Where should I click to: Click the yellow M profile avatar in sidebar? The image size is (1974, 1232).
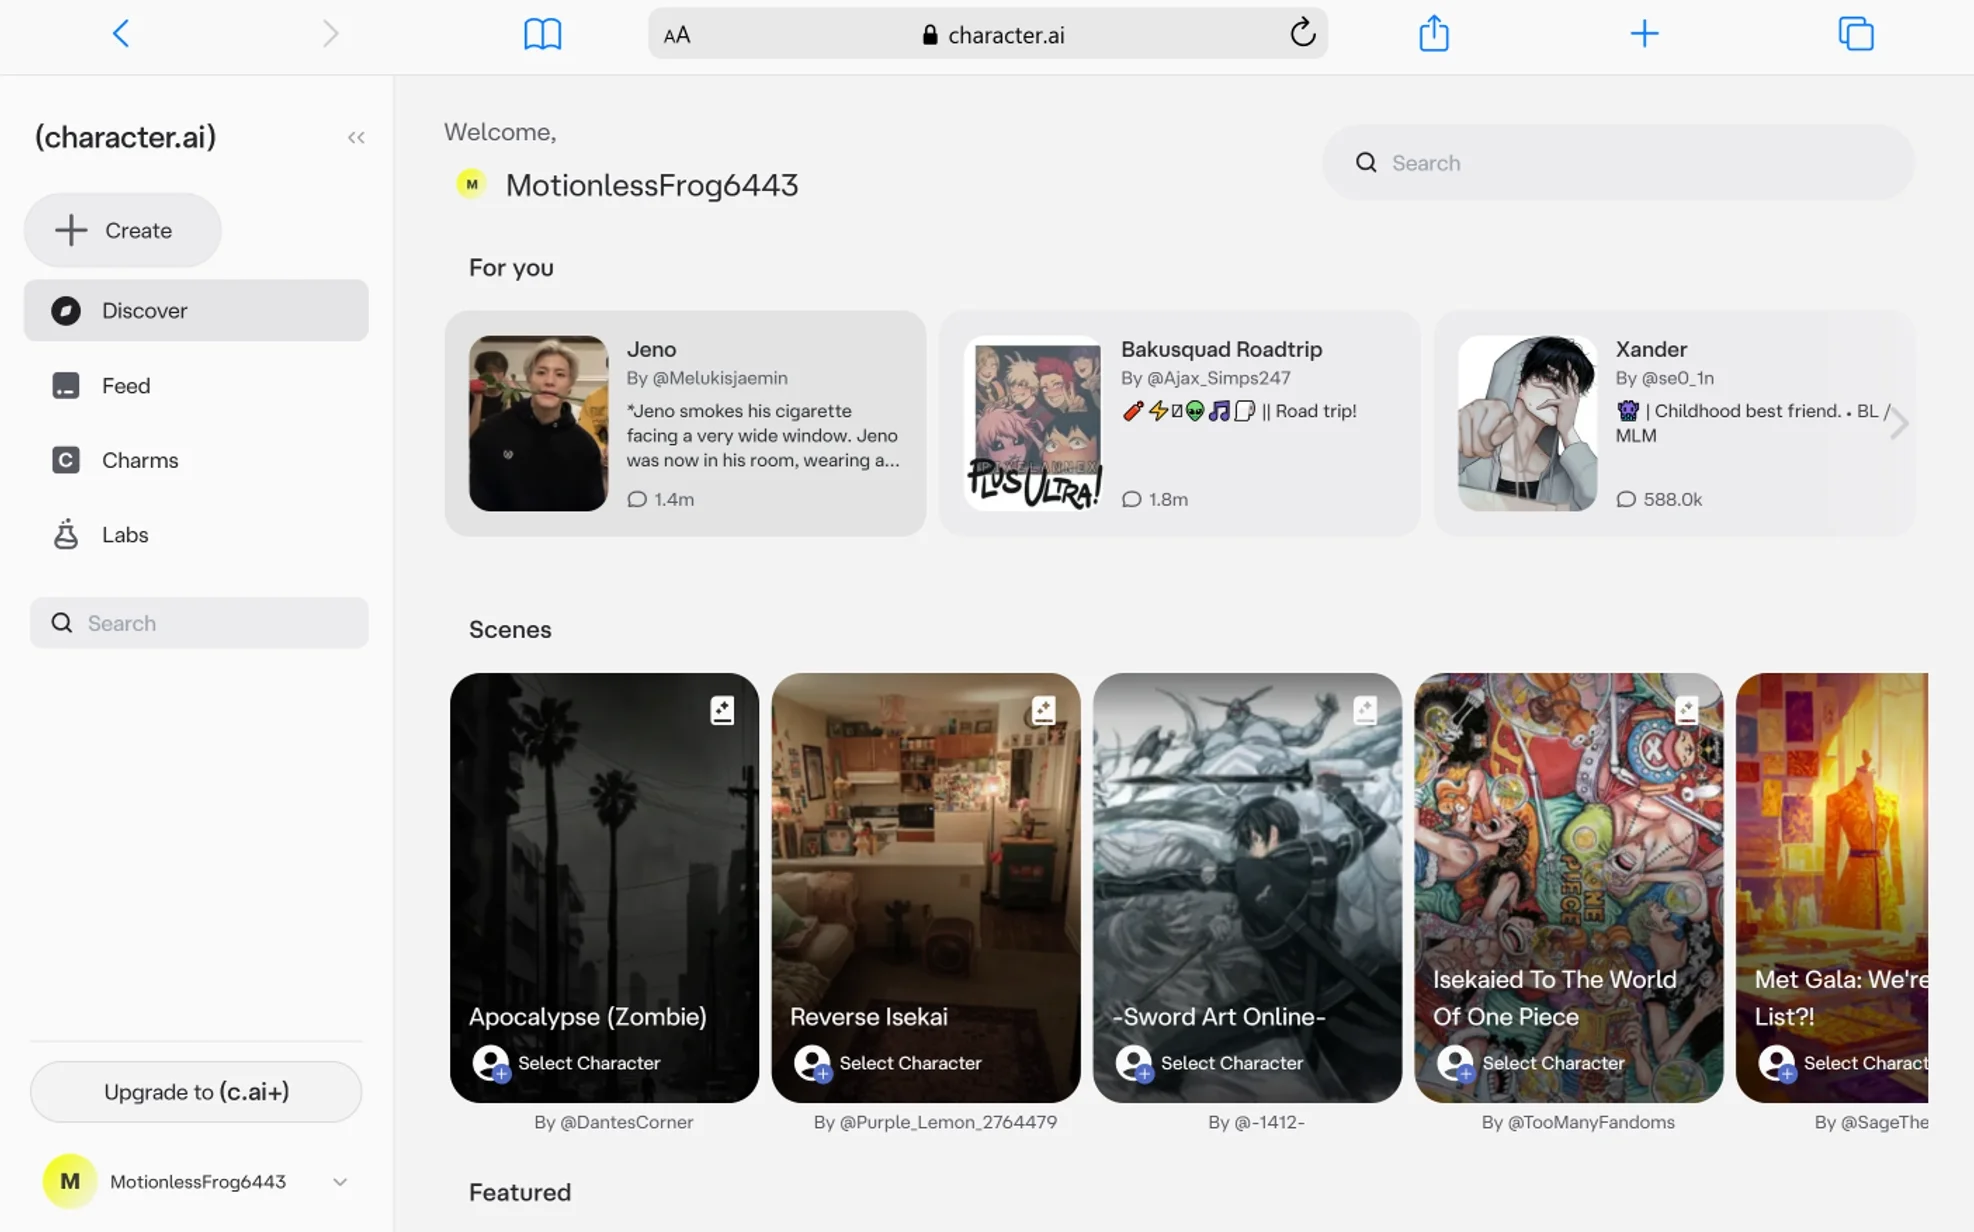pos(70,1181)
